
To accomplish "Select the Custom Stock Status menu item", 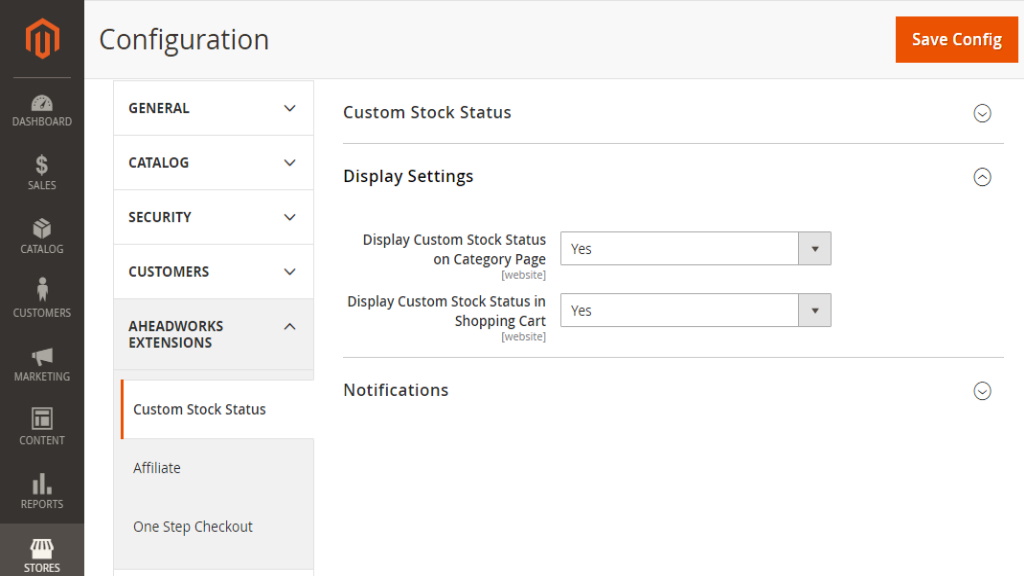I will 217,409.
